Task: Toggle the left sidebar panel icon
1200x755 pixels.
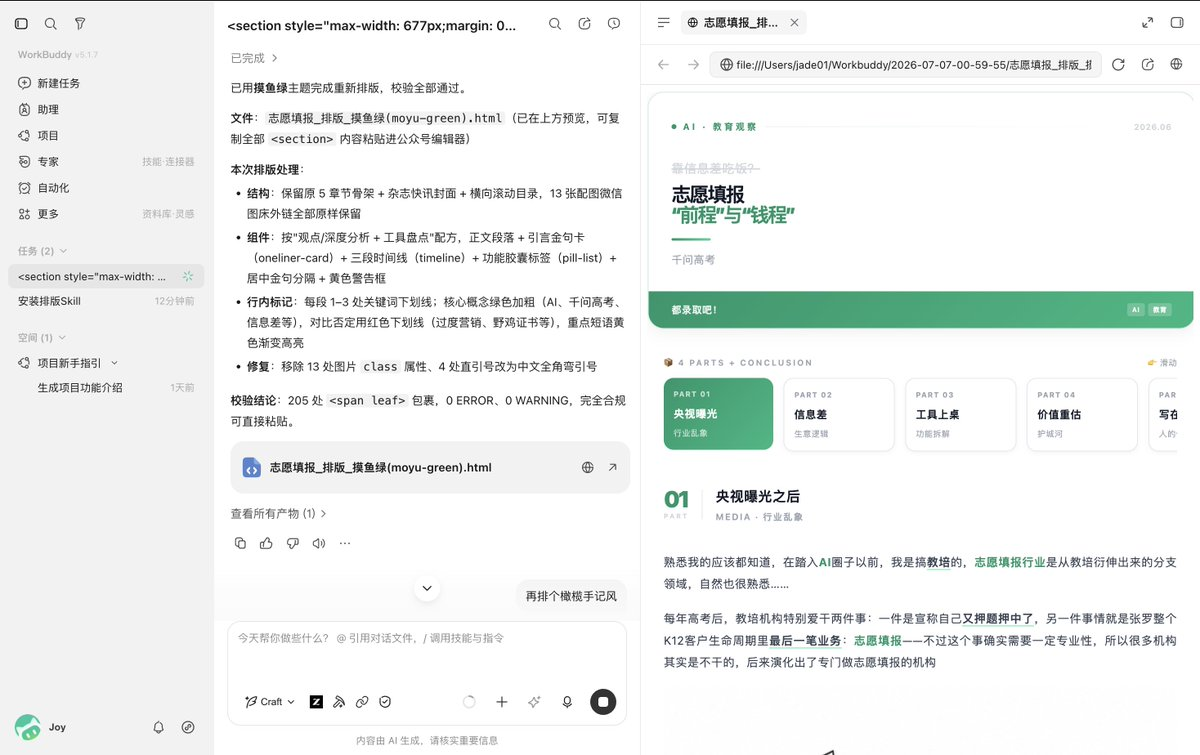Action: tap(22, 23)
